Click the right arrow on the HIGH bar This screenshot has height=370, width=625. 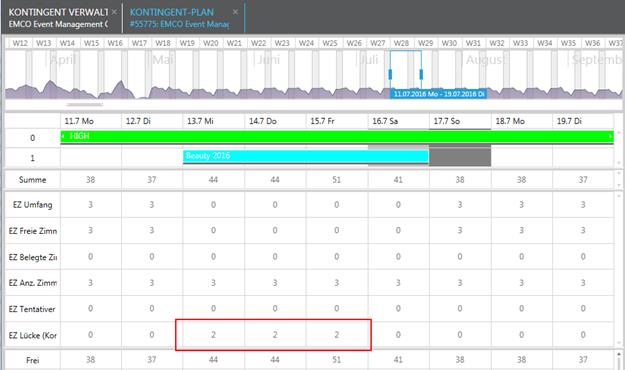coord(611,136)
